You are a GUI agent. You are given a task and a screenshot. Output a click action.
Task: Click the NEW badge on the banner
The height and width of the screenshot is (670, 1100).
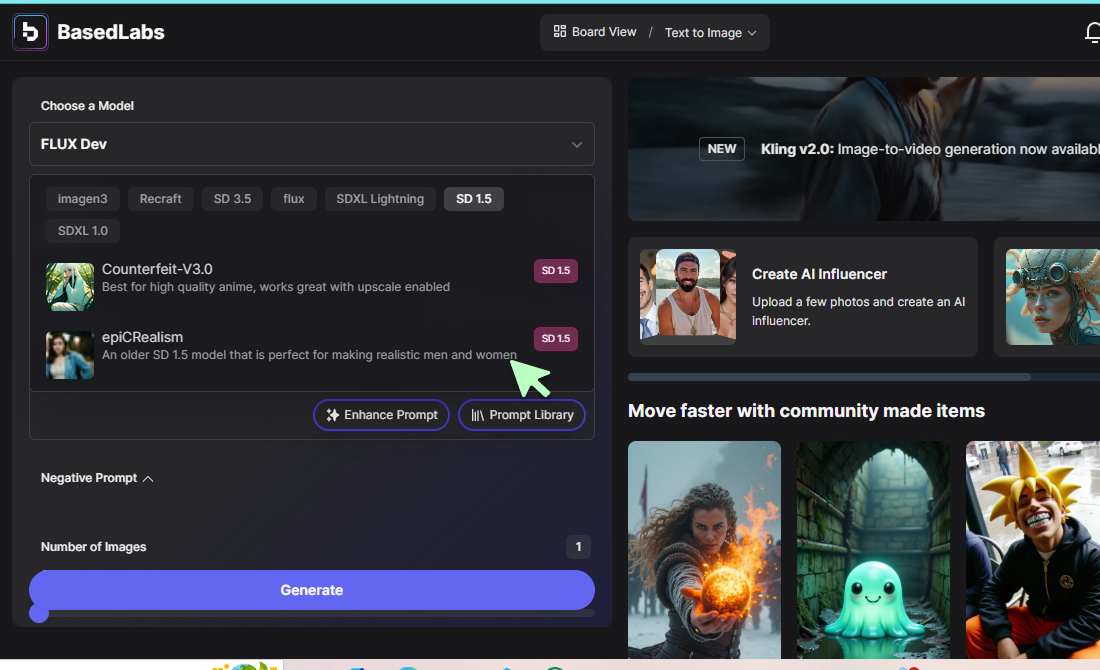722,149
